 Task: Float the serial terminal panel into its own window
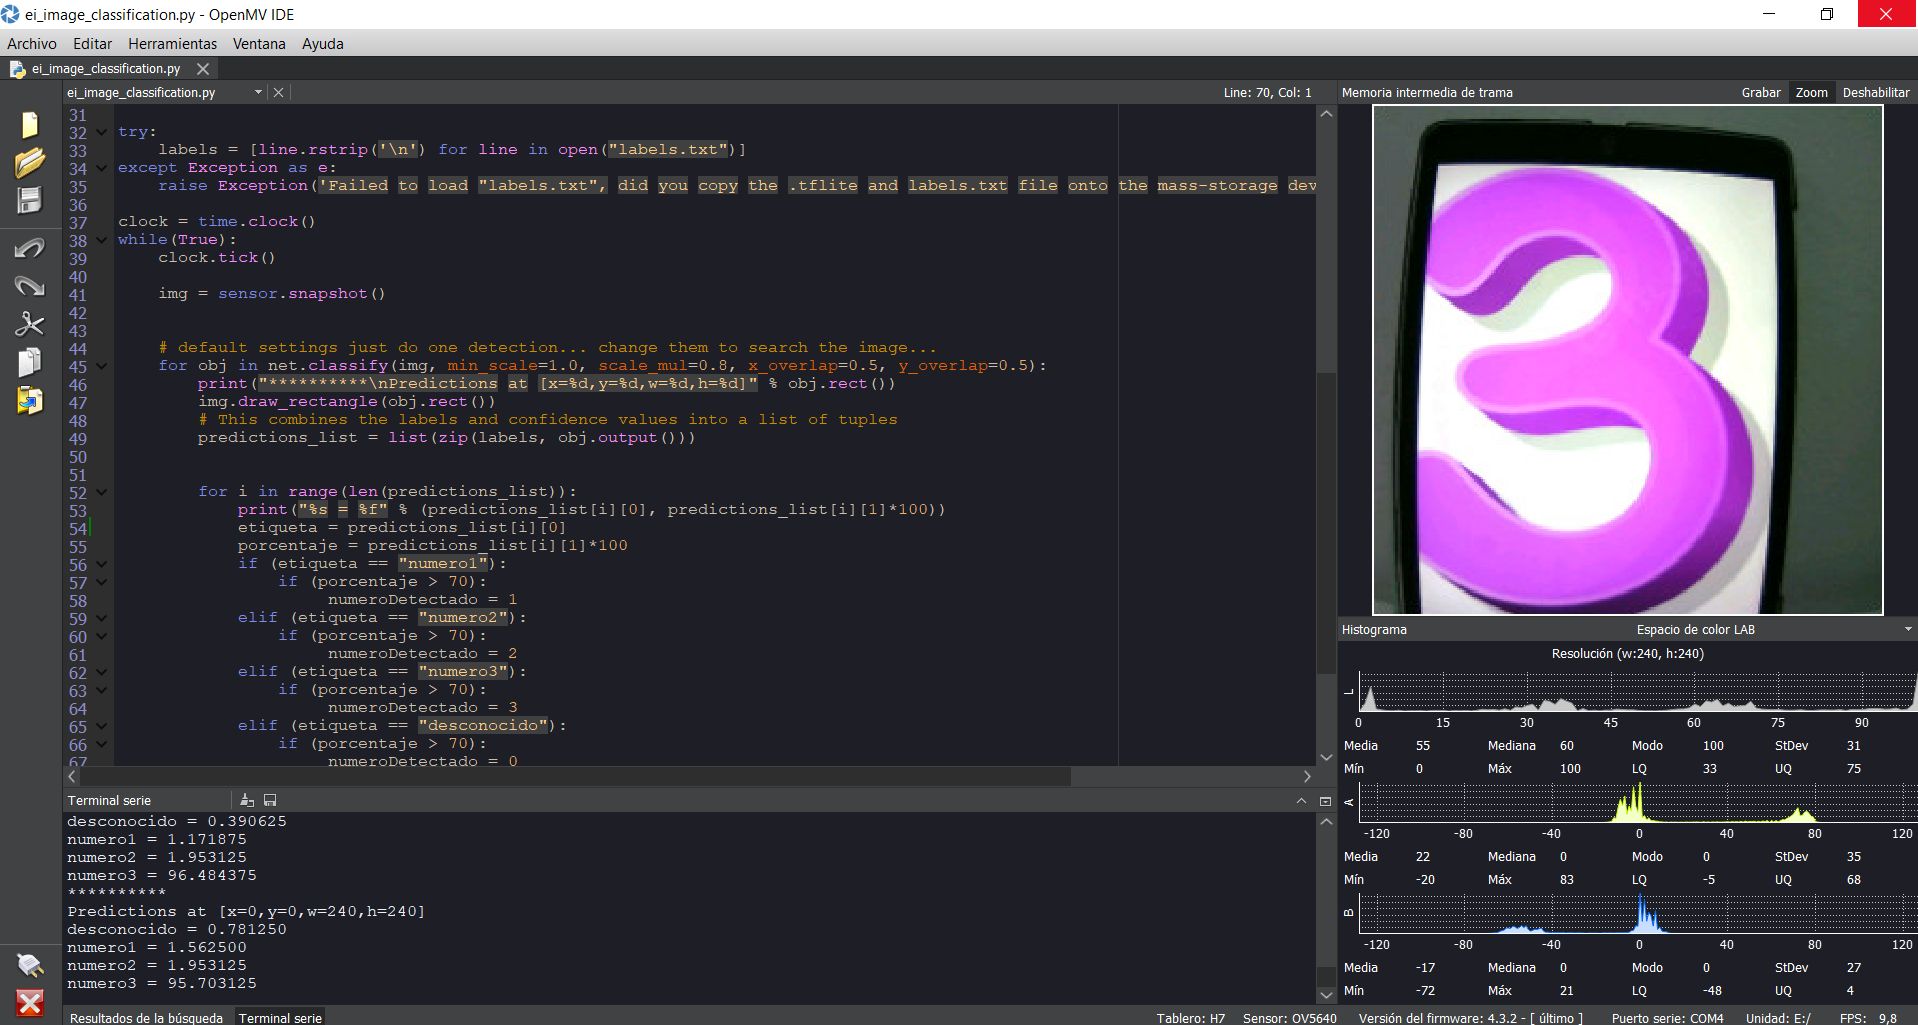point(1325,801)
